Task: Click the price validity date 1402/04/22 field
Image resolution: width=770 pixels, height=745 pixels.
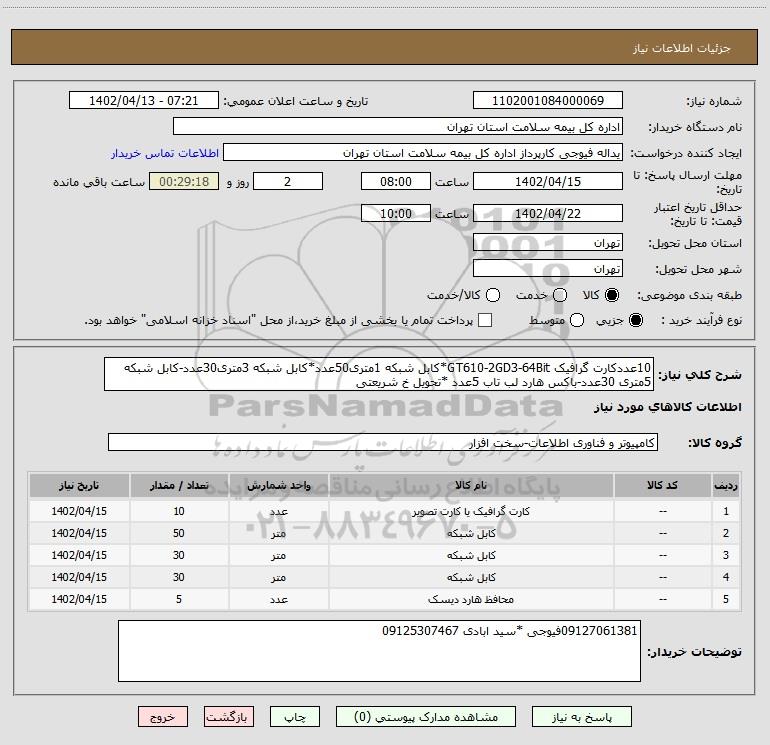Action: (548, 213)
